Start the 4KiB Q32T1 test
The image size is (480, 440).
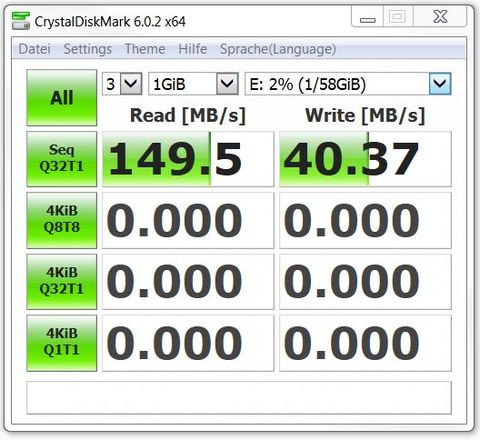coord(62,282)
